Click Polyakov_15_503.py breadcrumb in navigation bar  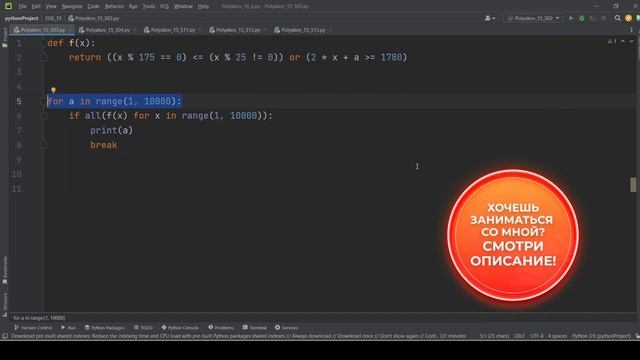click(94, 18)
